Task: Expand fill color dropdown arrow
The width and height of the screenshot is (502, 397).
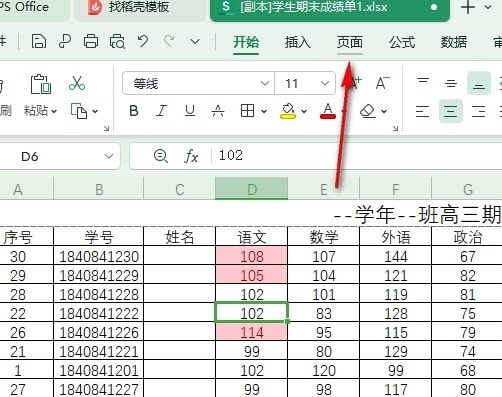Action: point(304,111)
